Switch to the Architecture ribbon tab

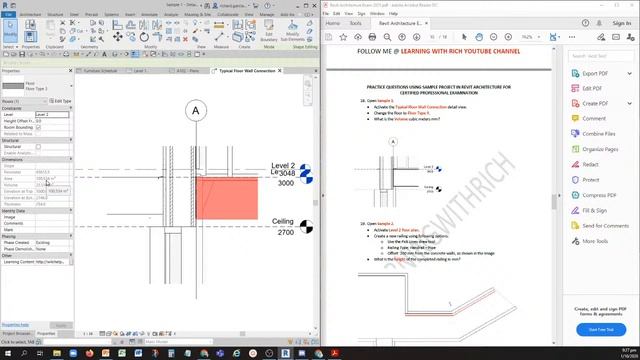coord(30,15)
